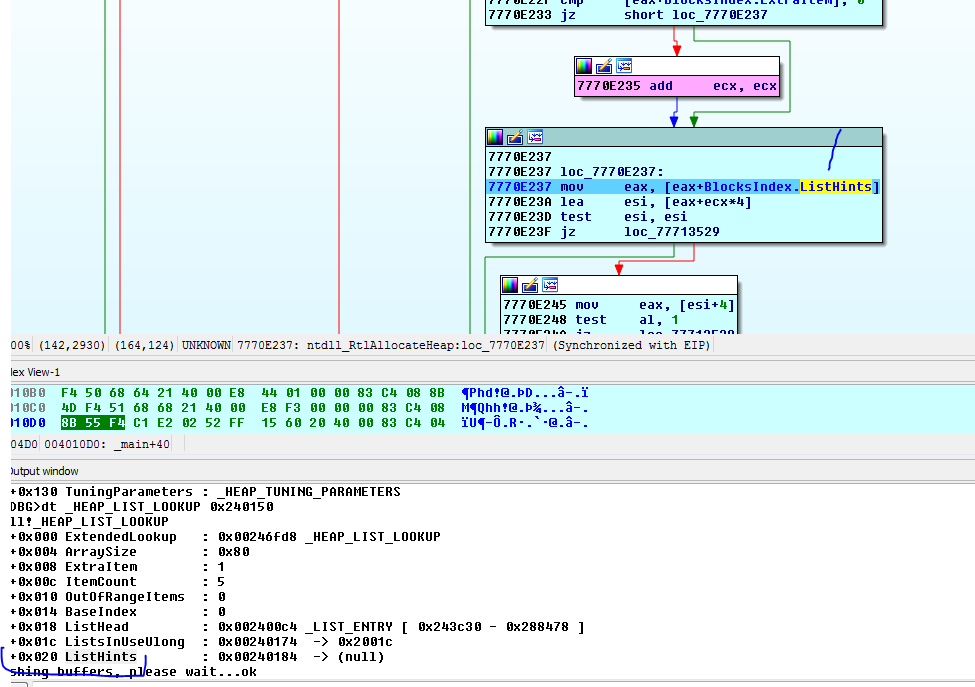Viewport: 975px width, 687px height.
Task: Select the highlighted hex bytes 8B 55 F4
Action: (x=93, y=423)
